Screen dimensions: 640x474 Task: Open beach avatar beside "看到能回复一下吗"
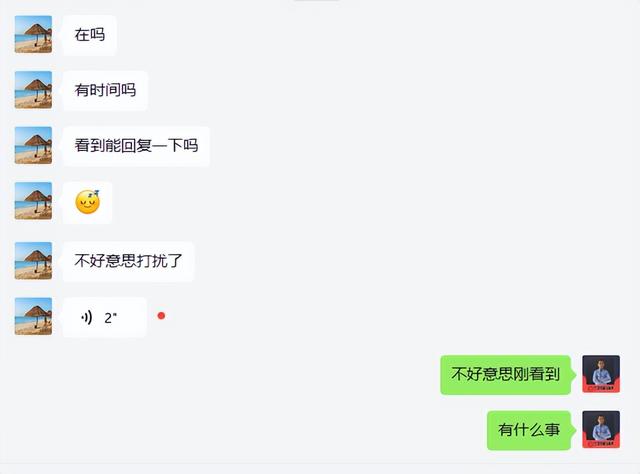pyautogui.click(x=33, y=145)
